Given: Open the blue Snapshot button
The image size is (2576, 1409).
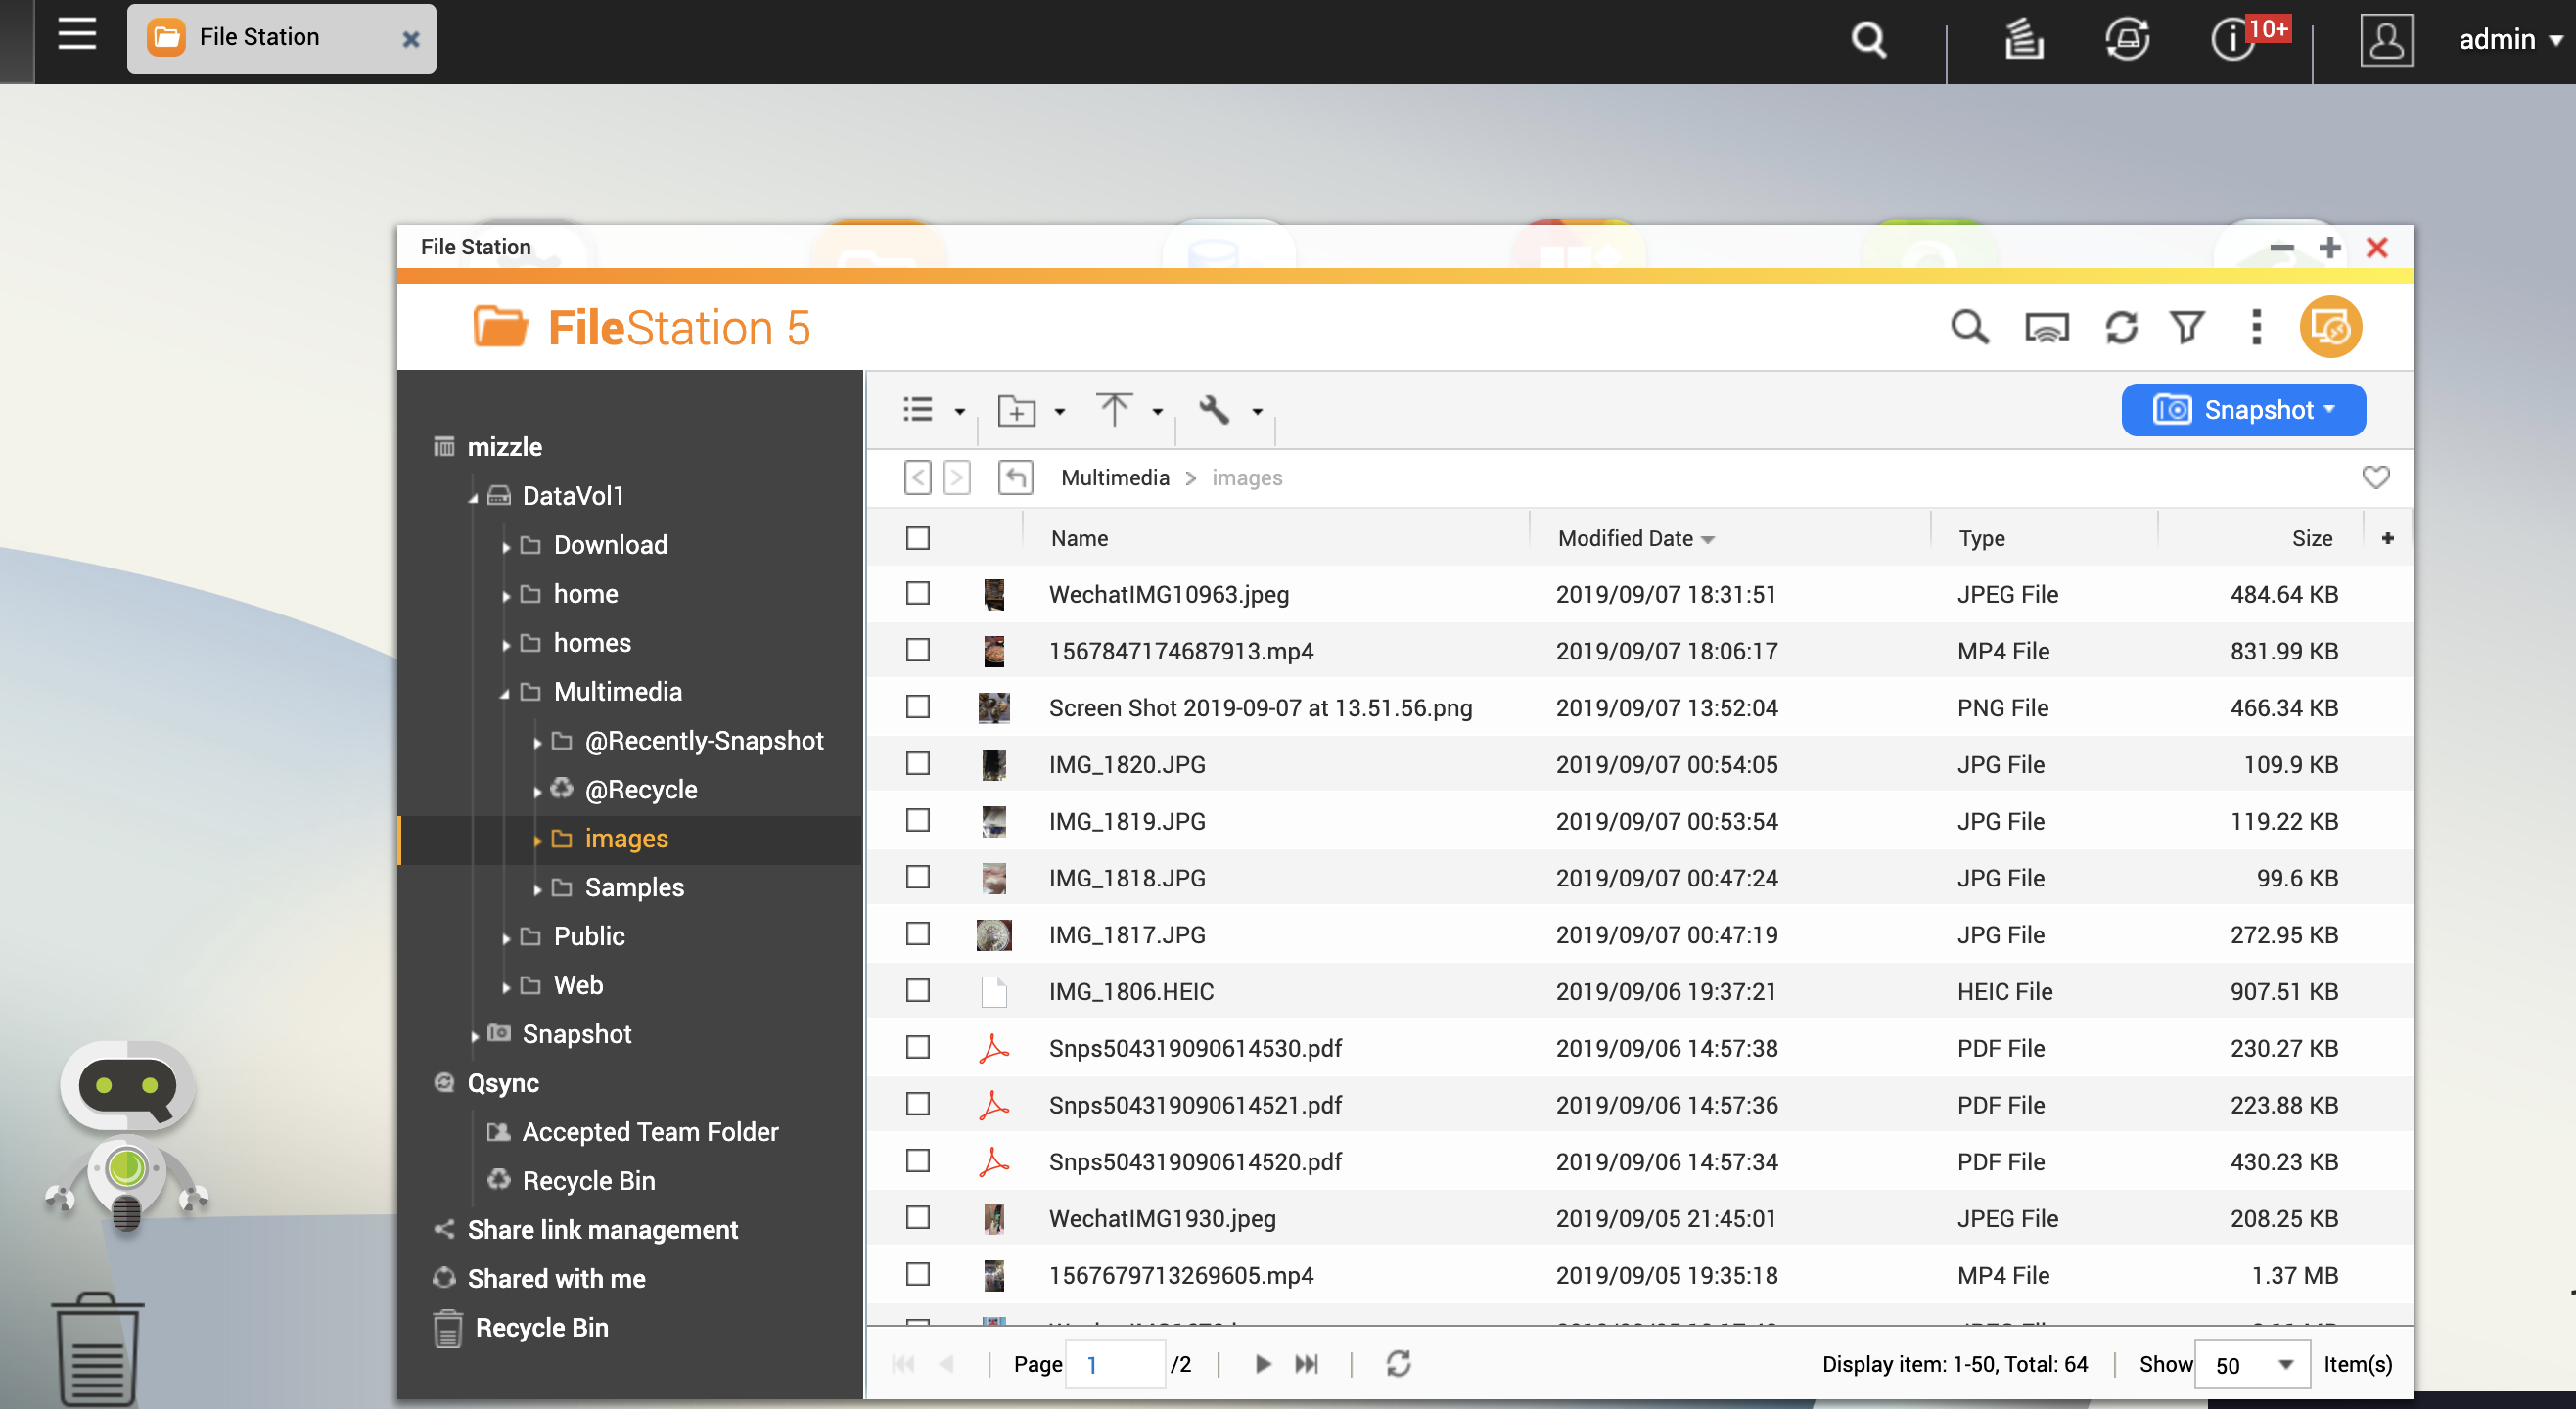Looking at the screenshot, I should (x=2243, y=410).
